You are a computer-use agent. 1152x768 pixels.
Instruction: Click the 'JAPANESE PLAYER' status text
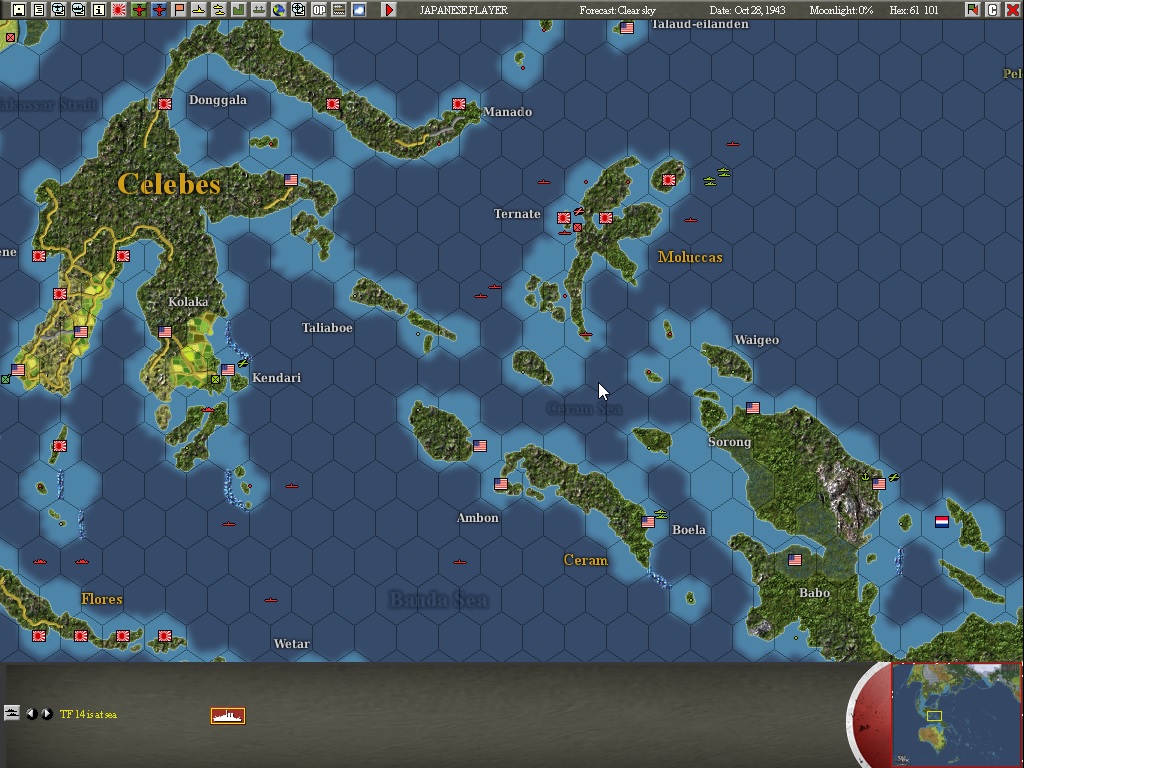click(464, 10)
